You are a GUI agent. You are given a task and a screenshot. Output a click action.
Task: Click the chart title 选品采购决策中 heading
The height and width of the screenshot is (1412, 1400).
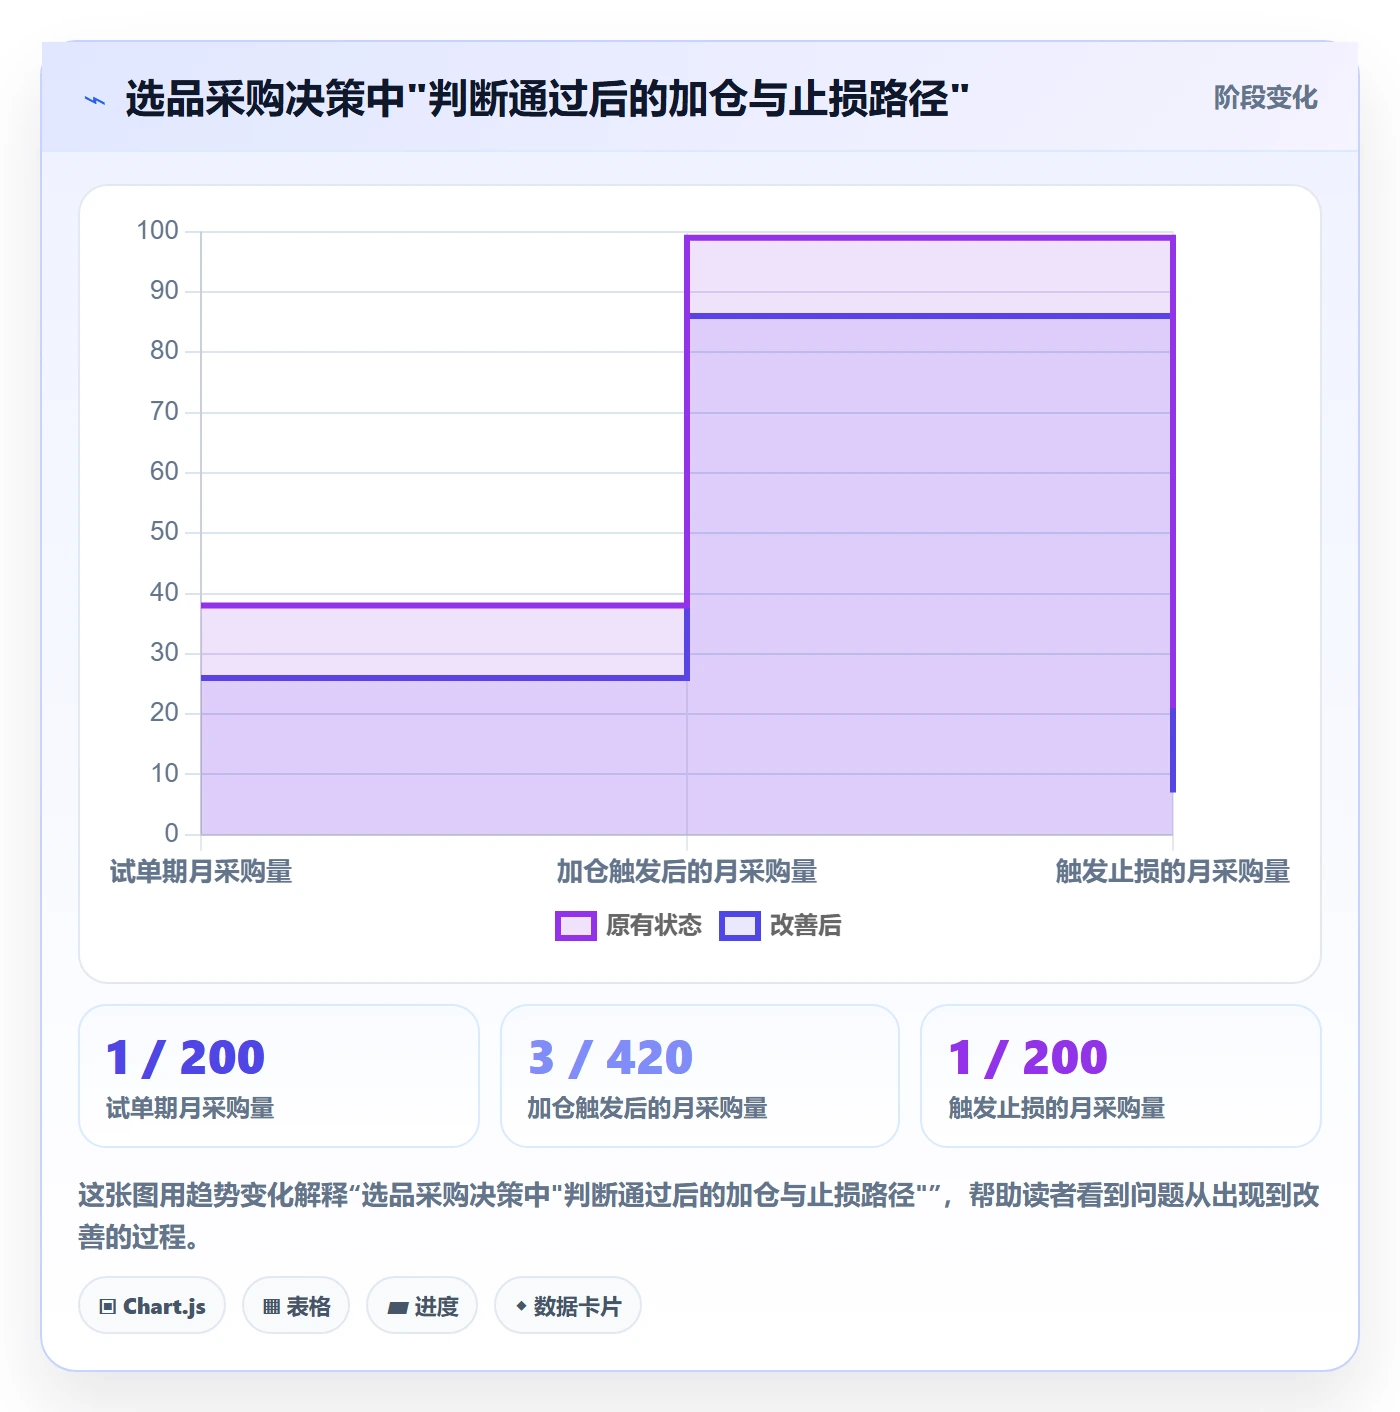[x=547, y=99]
